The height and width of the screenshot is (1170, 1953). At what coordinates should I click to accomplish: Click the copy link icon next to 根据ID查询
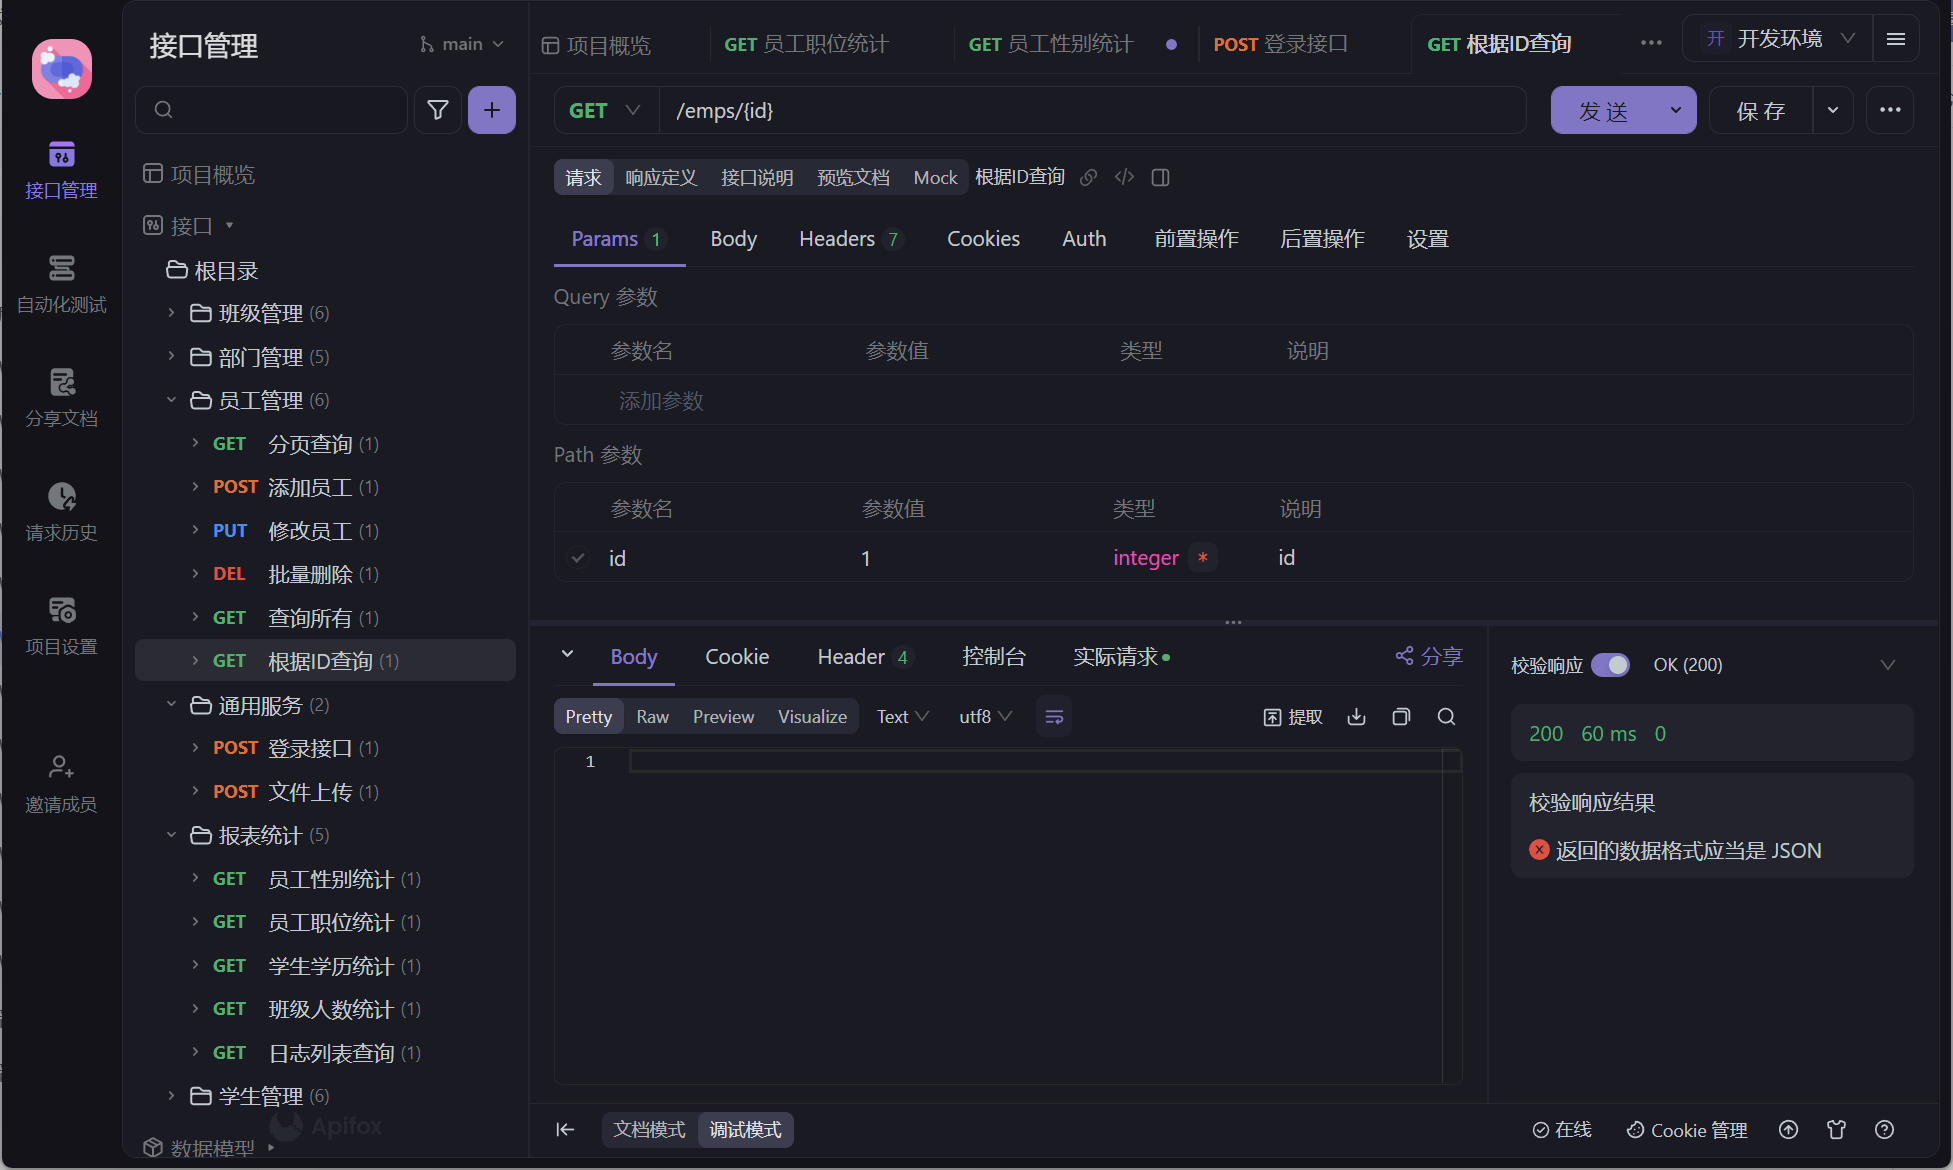(1089, 178)
